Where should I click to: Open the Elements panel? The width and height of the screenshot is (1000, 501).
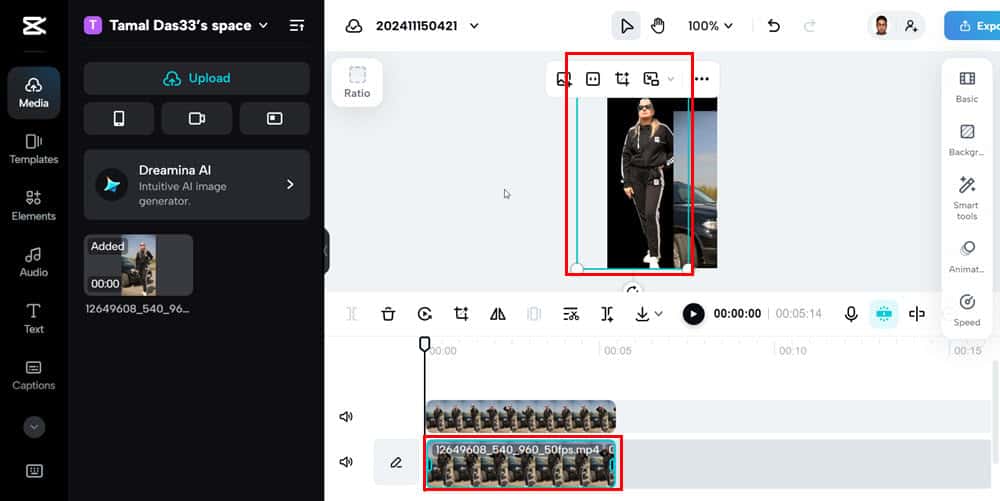coord(34,205)
